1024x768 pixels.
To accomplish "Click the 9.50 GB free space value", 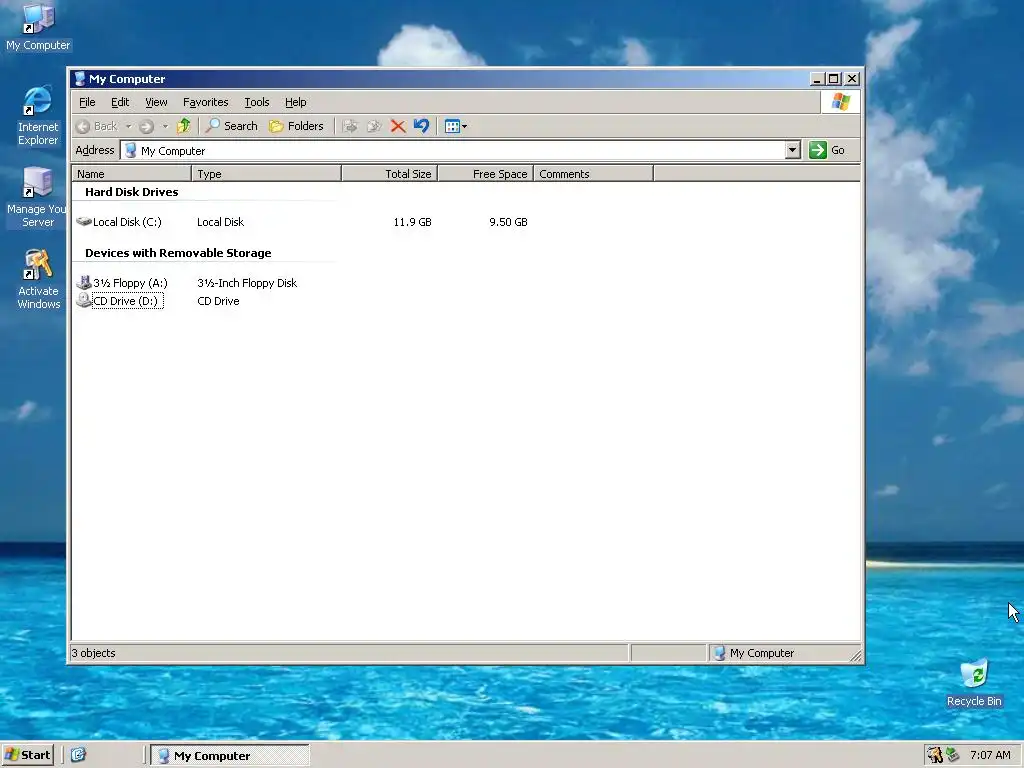I will pos(508,222).
